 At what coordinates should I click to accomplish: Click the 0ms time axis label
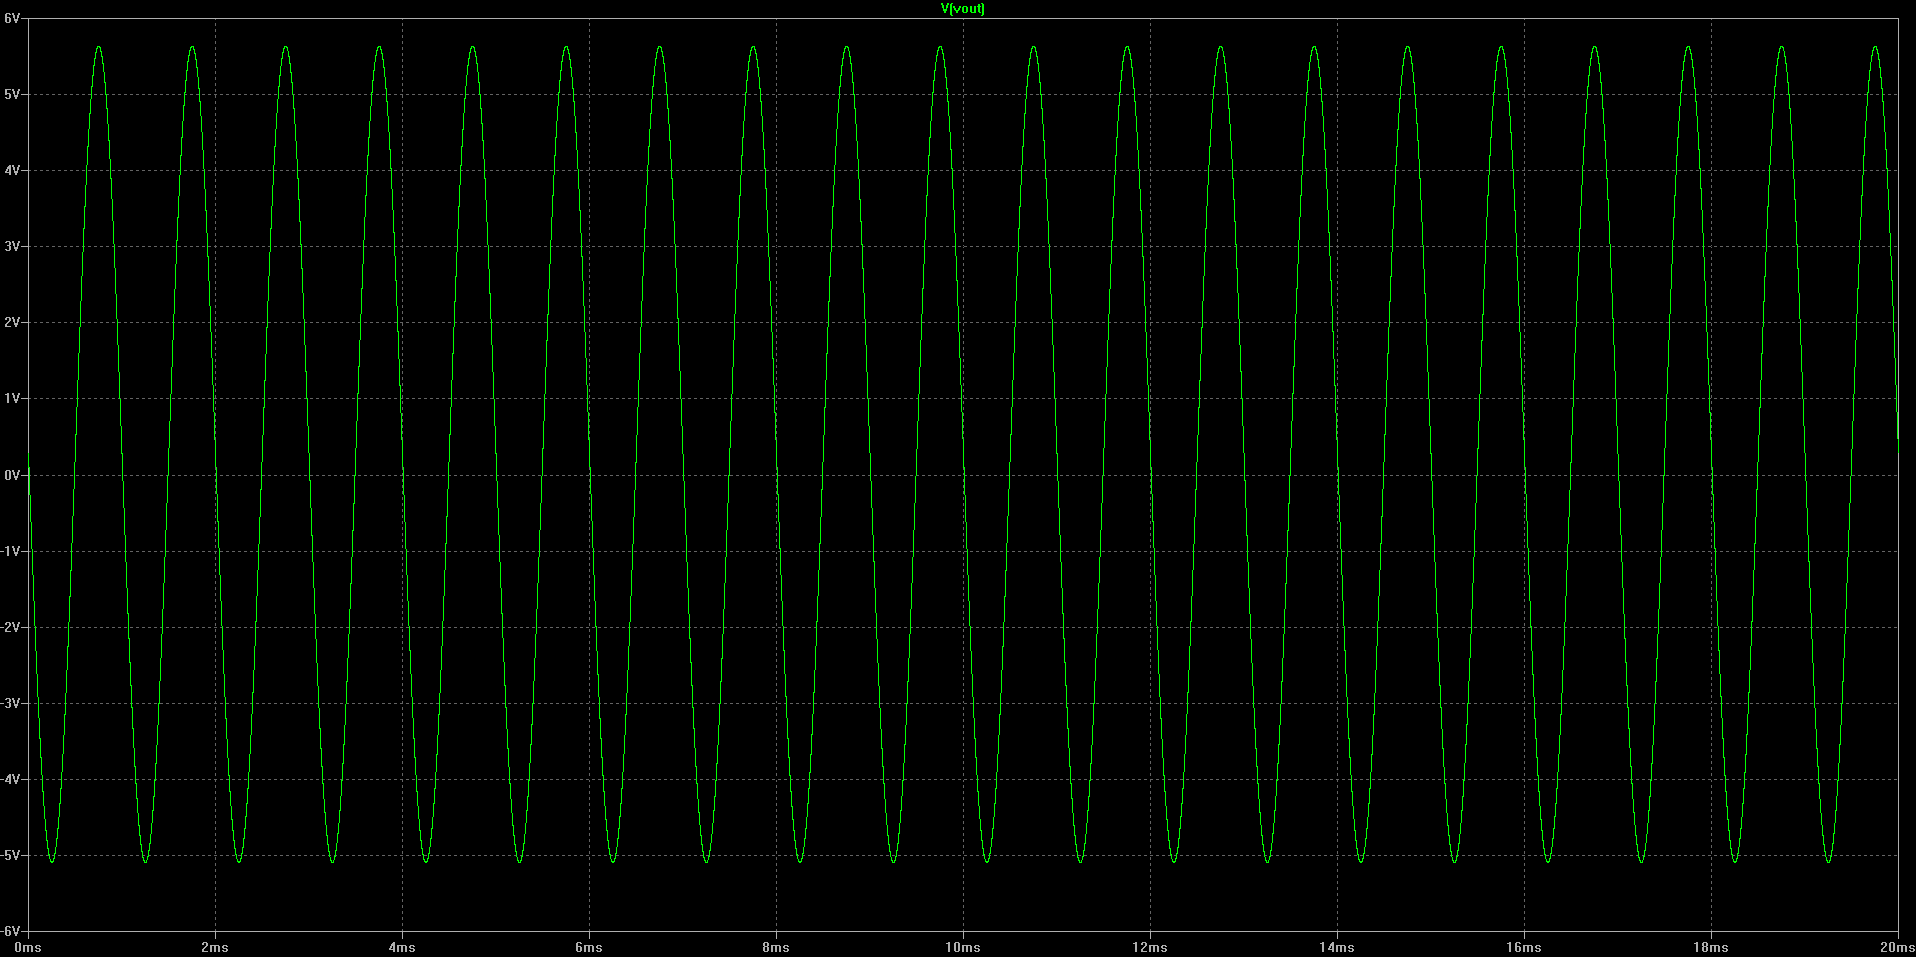28,947
